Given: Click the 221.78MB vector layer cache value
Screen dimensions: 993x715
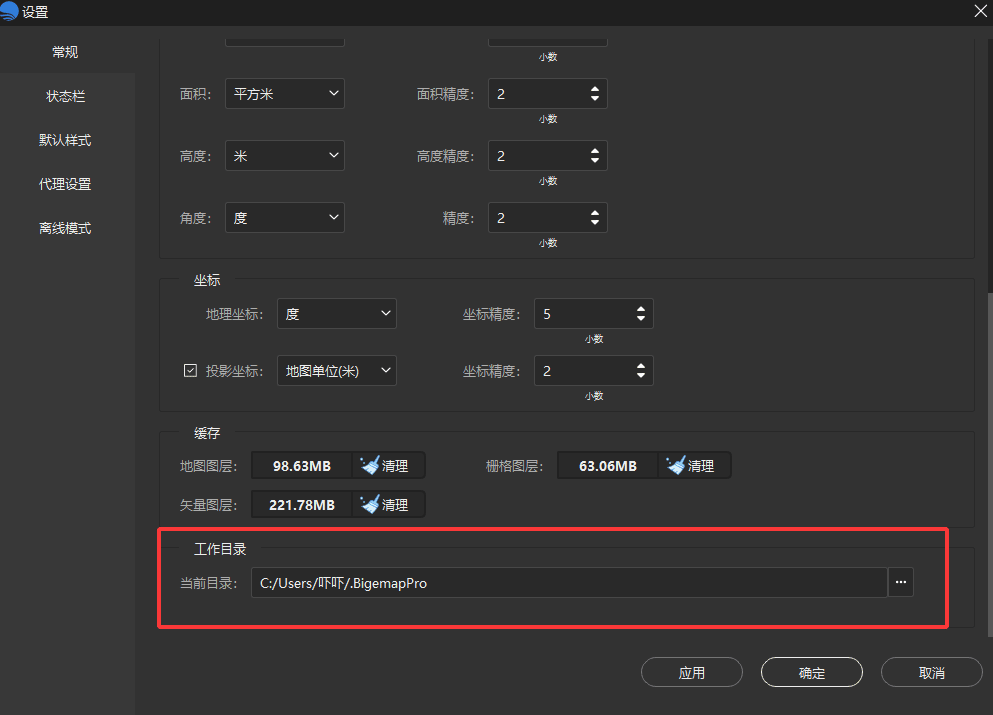Looking at the screenshot, I should (x=301, y=505).
